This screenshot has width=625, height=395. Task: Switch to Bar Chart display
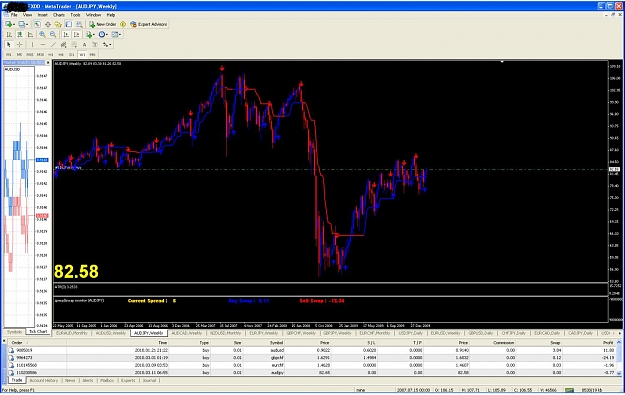click(9, 35)
